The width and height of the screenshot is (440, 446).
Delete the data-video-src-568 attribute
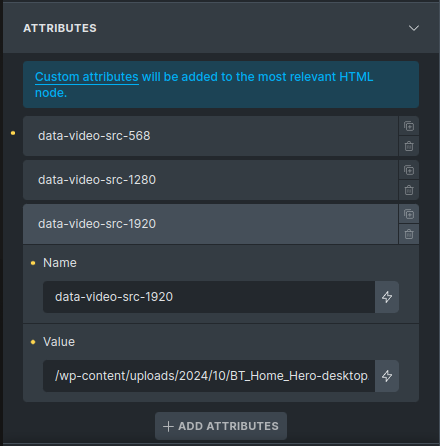point(409,146)
